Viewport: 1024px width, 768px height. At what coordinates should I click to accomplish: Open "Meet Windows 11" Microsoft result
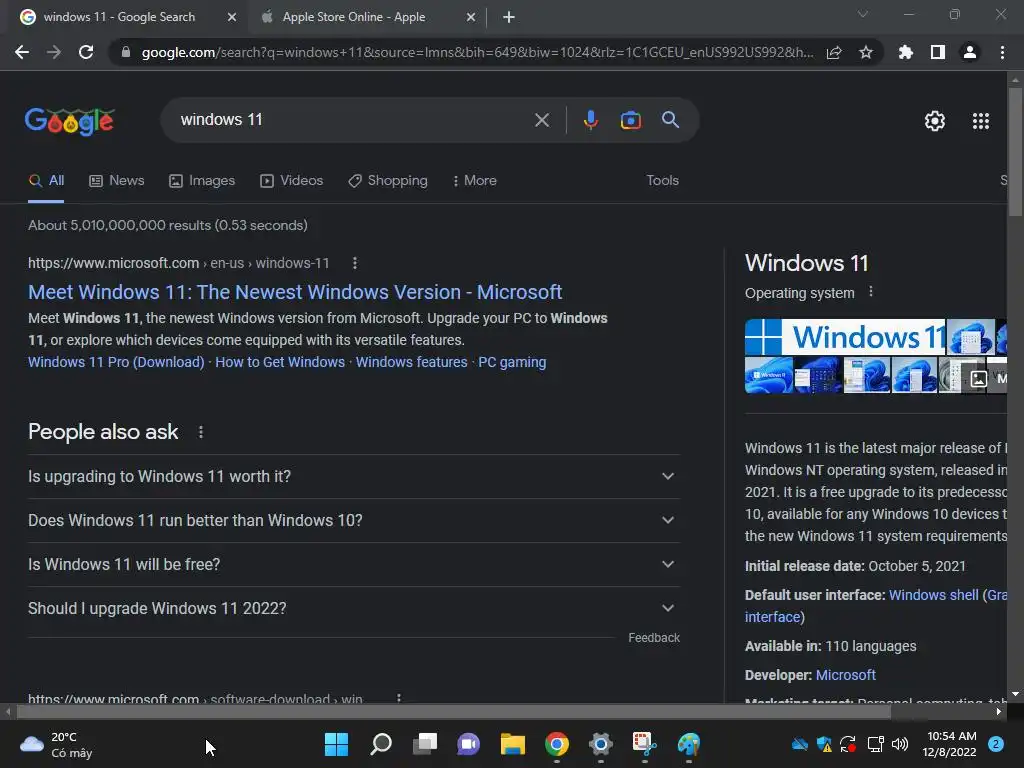(295, 292)
